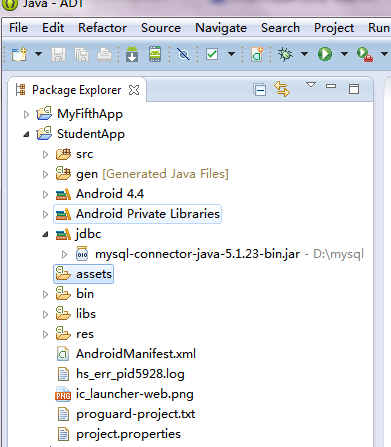Open the New wizard dropdown arrow

39,54
